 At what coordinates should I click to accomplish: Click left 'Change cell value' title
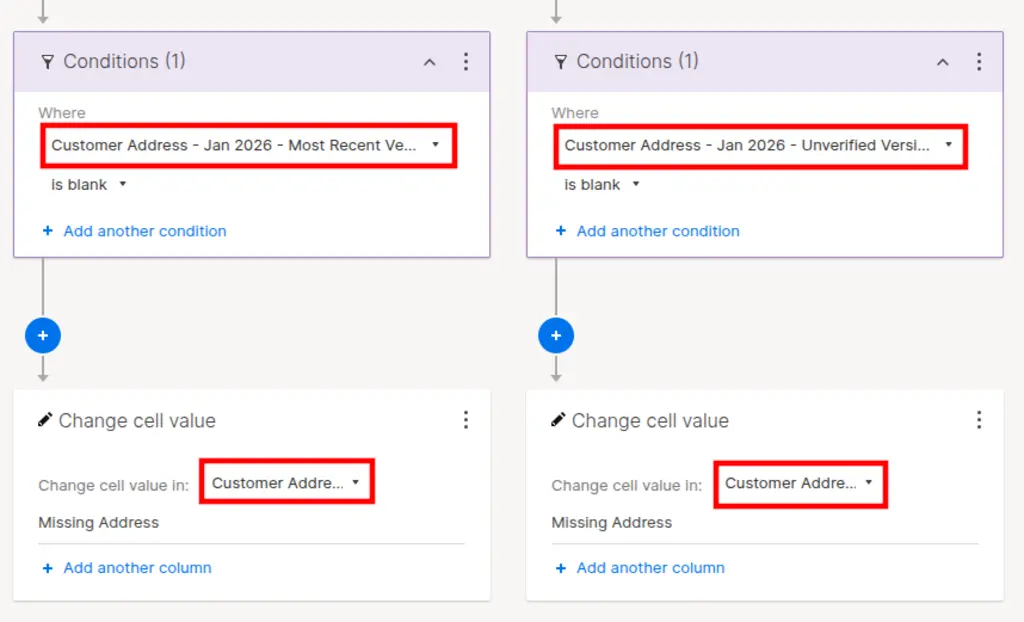pos(137,420)
